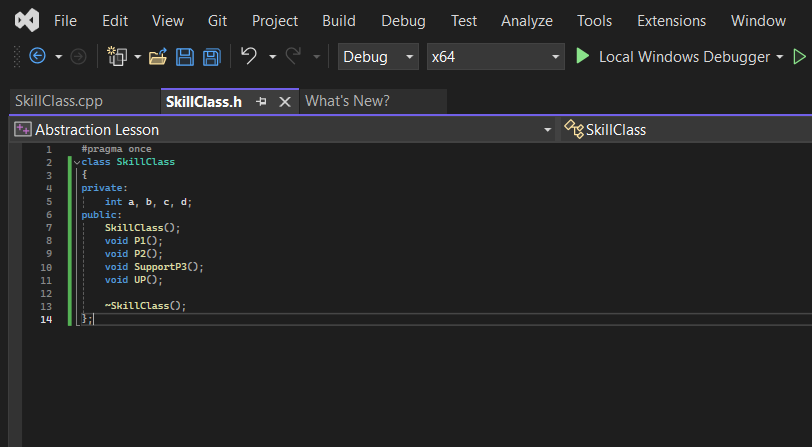Toggle the pin on SkillClass.h tab
This screenshot has width=812, height=447.
262,102
